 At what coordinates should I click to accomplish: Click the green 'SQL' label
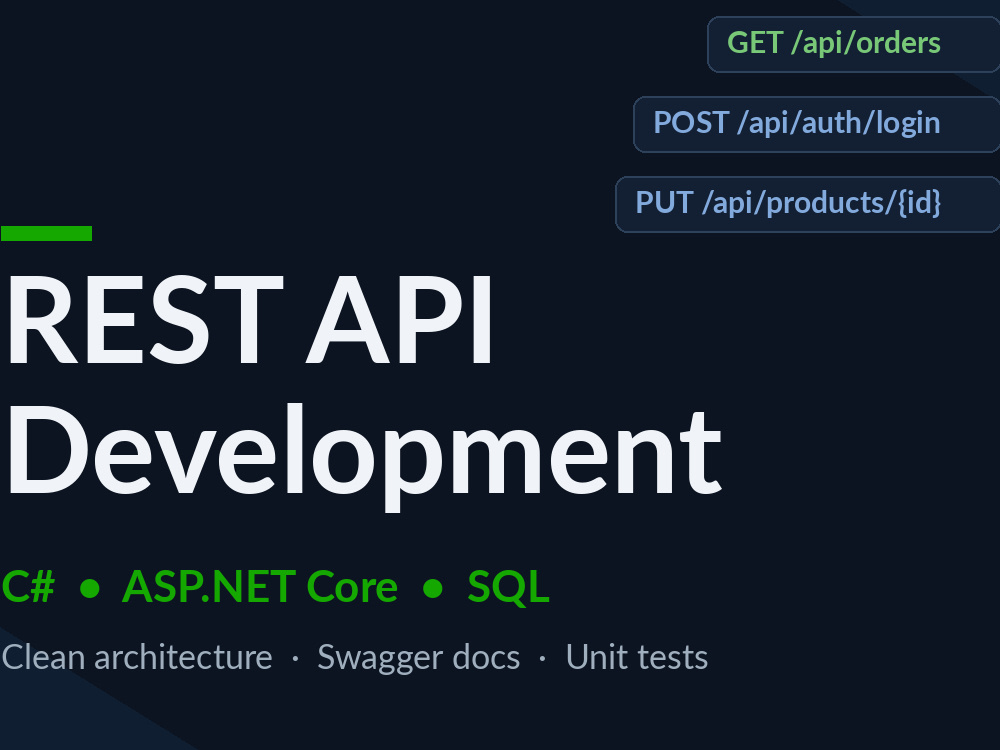pyautogui.click(x=508, y=587)
